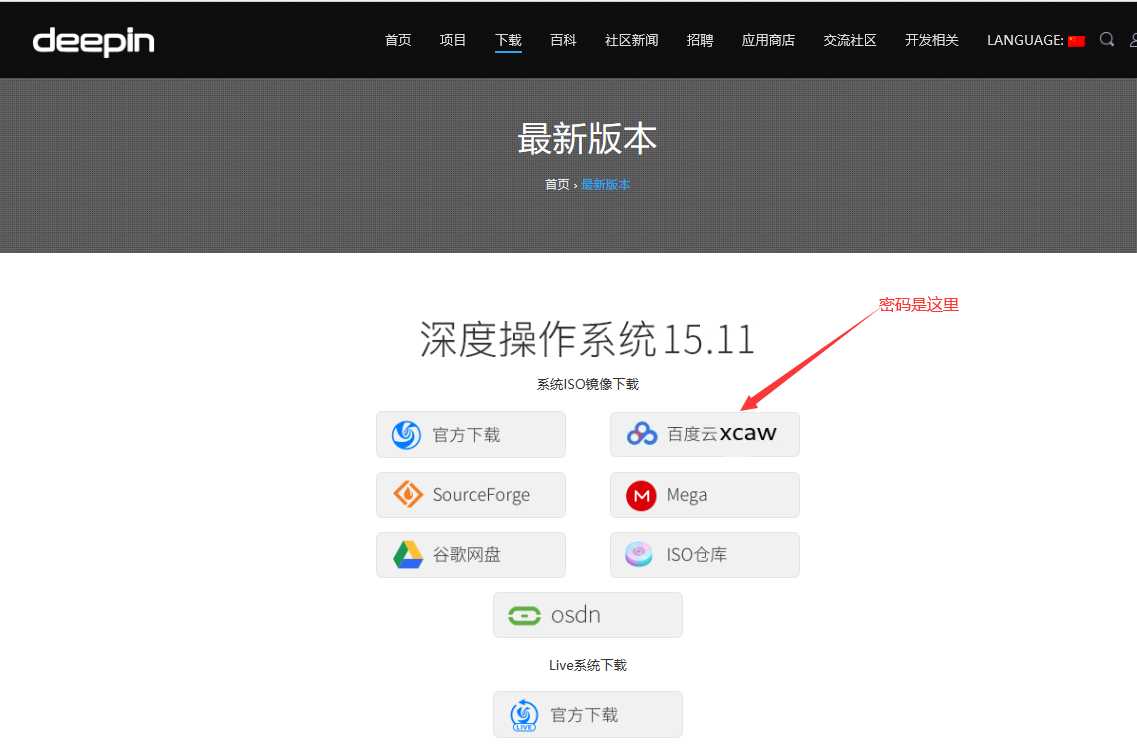This screenshot has width=1137, height=749.
Task: Click the green osdn icon
Action: pyautogui.click(x=524, y=616)
